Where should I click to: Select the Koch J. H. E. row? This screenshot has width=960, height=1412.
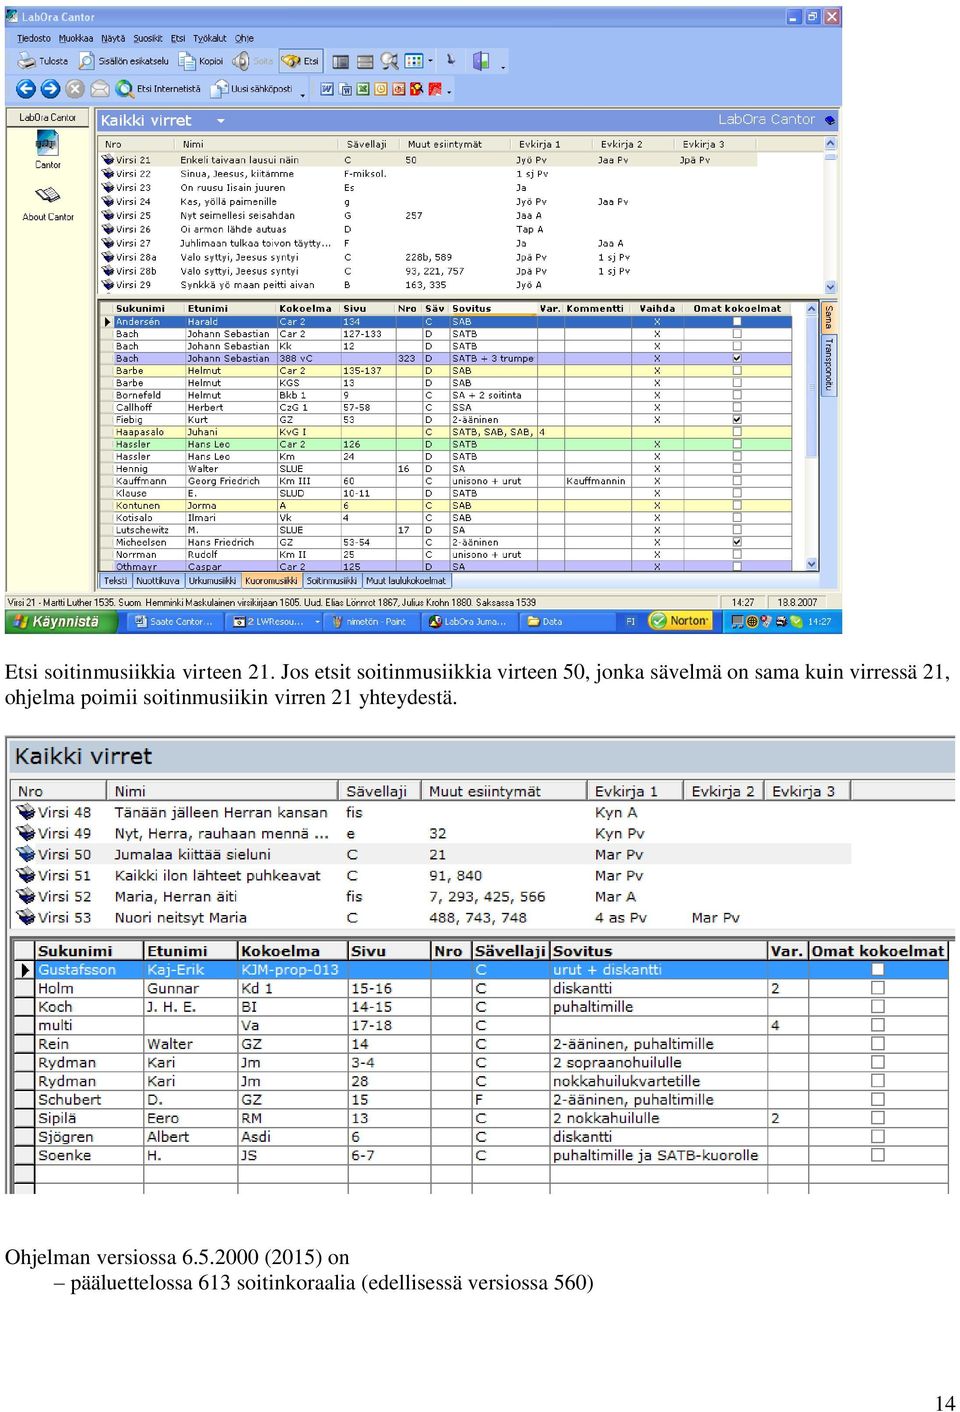point(480,1007)
